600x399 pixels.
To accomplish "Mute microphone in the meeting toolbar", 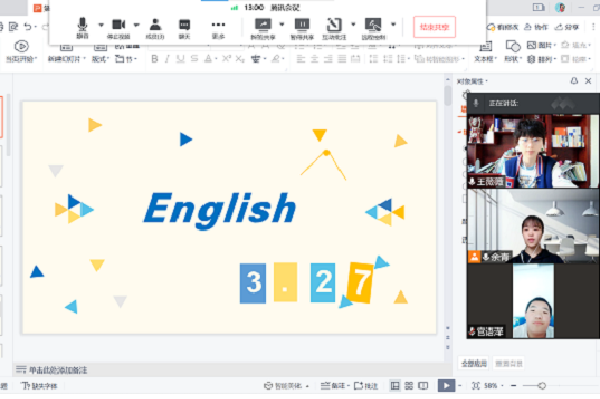I will click(82, 28).
